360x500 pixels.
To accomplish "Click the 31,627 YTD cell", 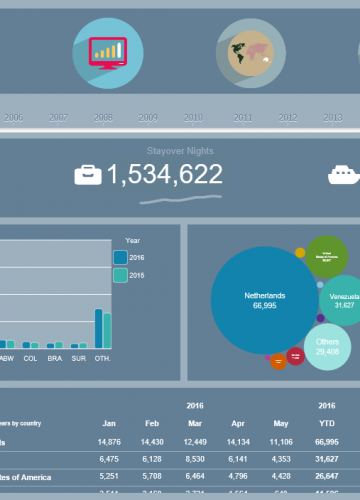I will pyautogui.click(x=327, y=459).
